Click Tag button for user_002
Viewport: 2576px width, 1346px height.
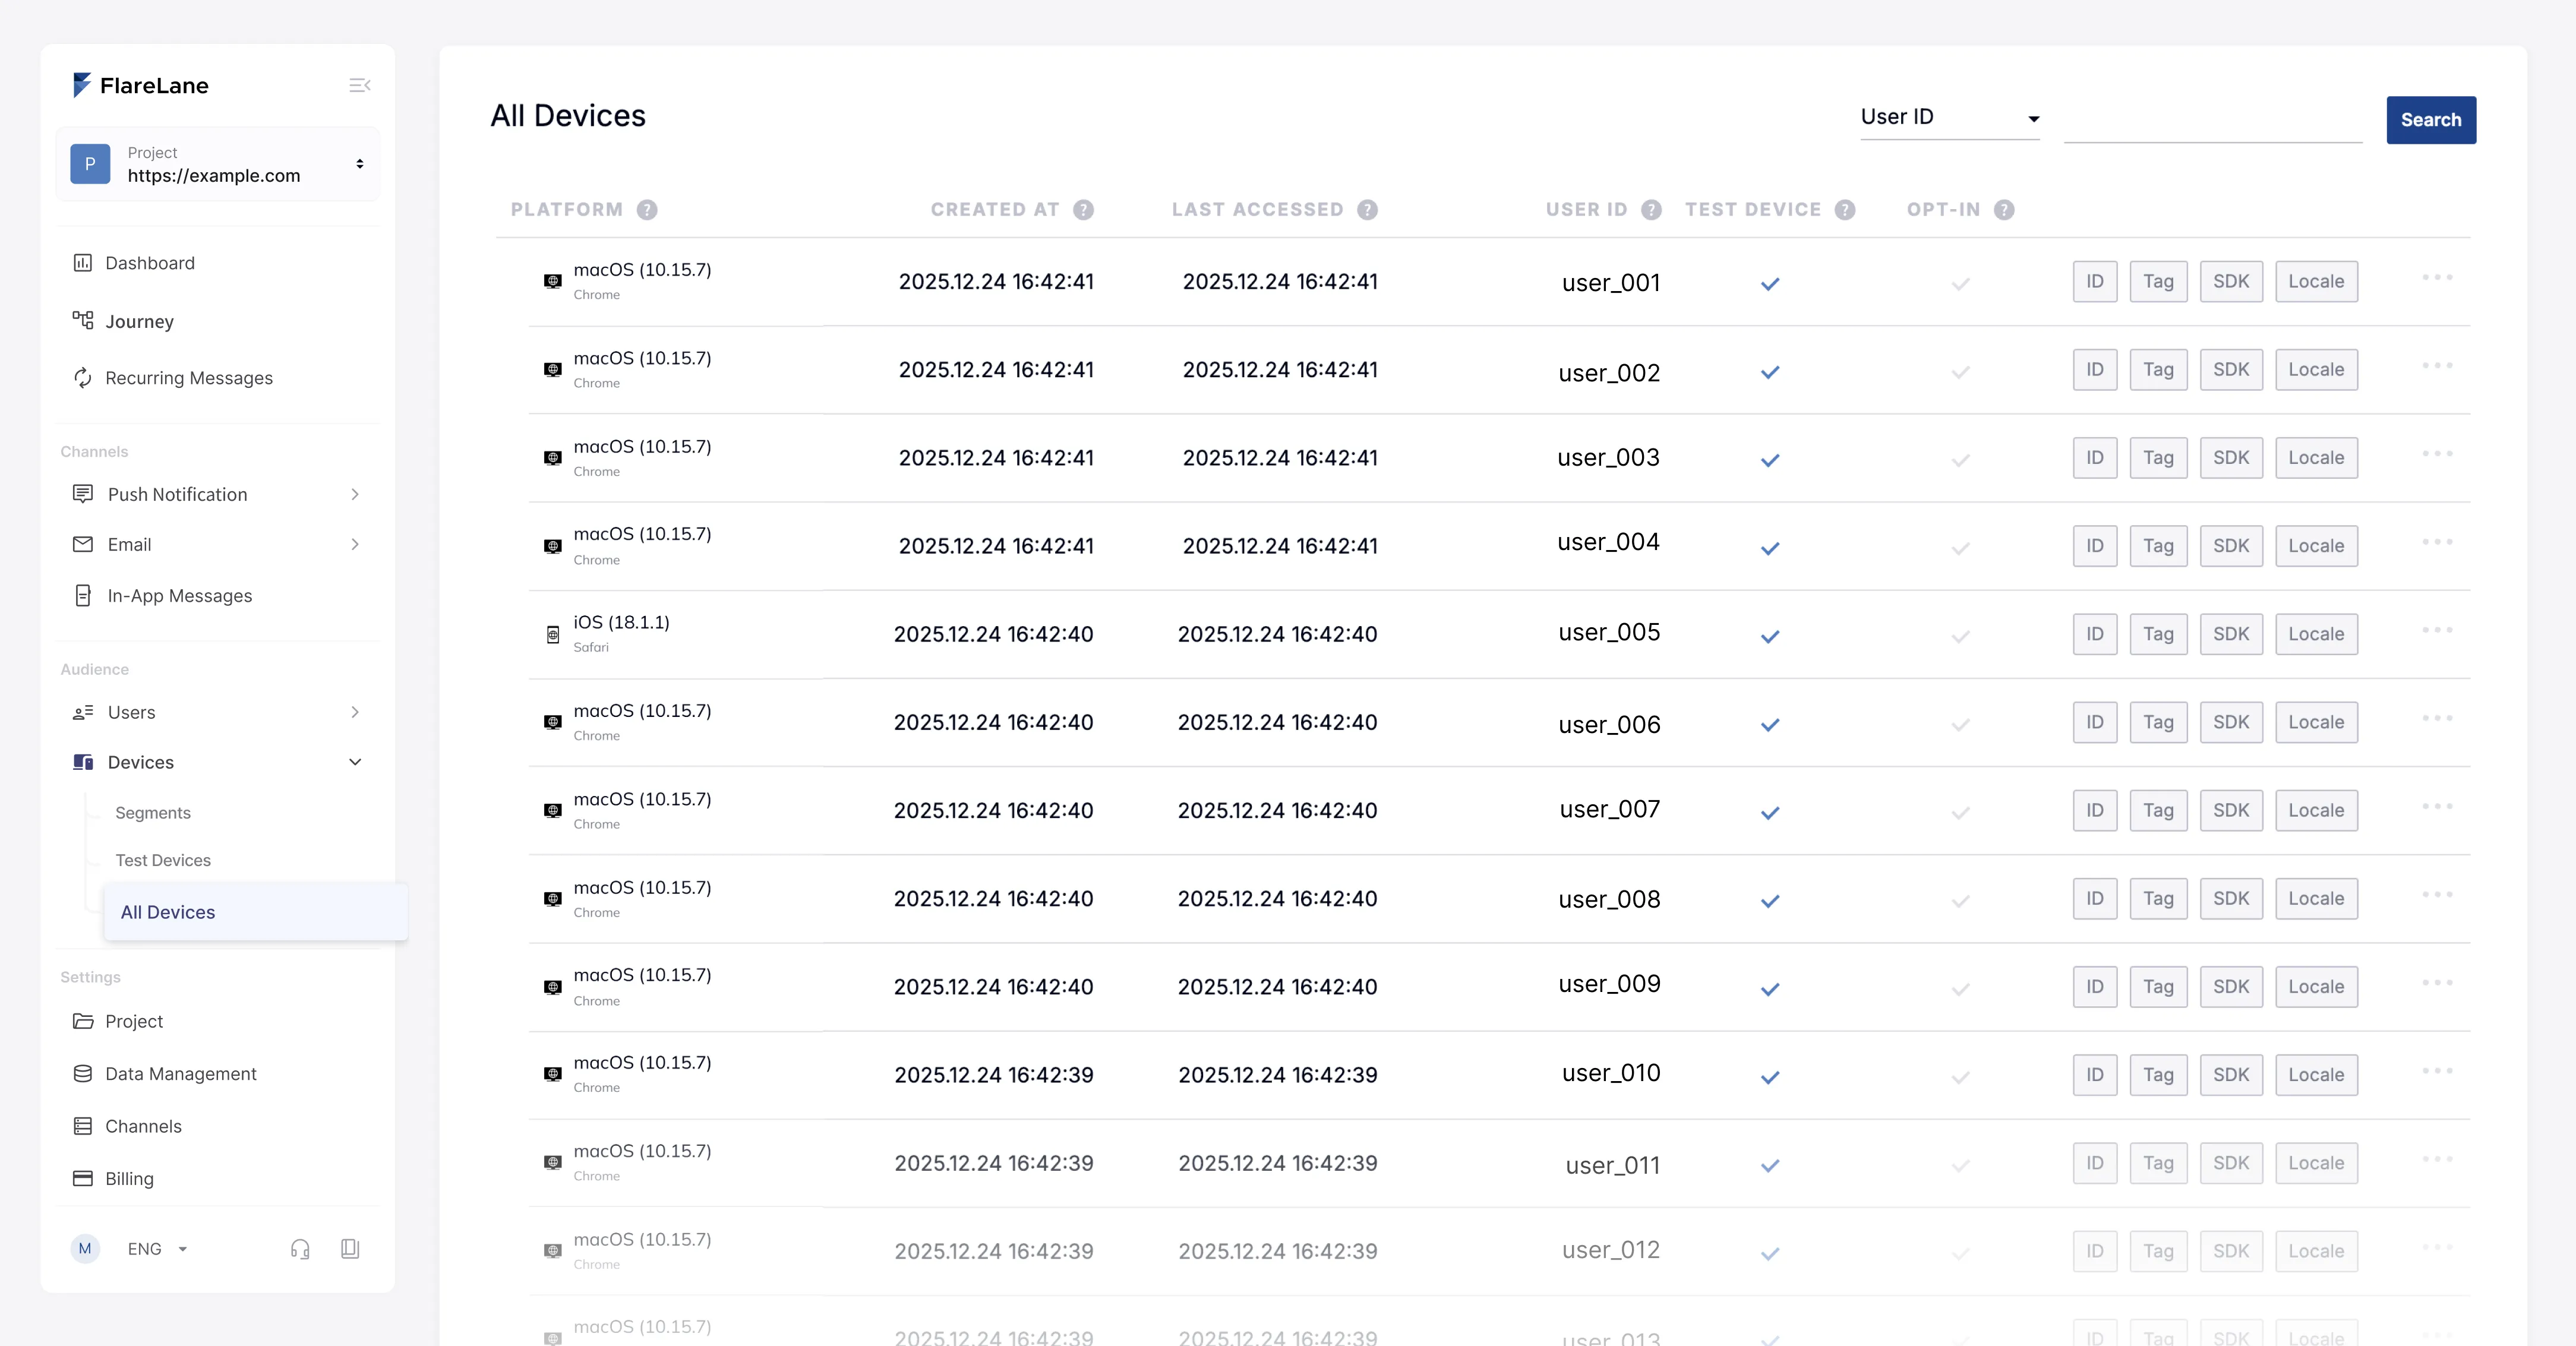coord(2158,369)
